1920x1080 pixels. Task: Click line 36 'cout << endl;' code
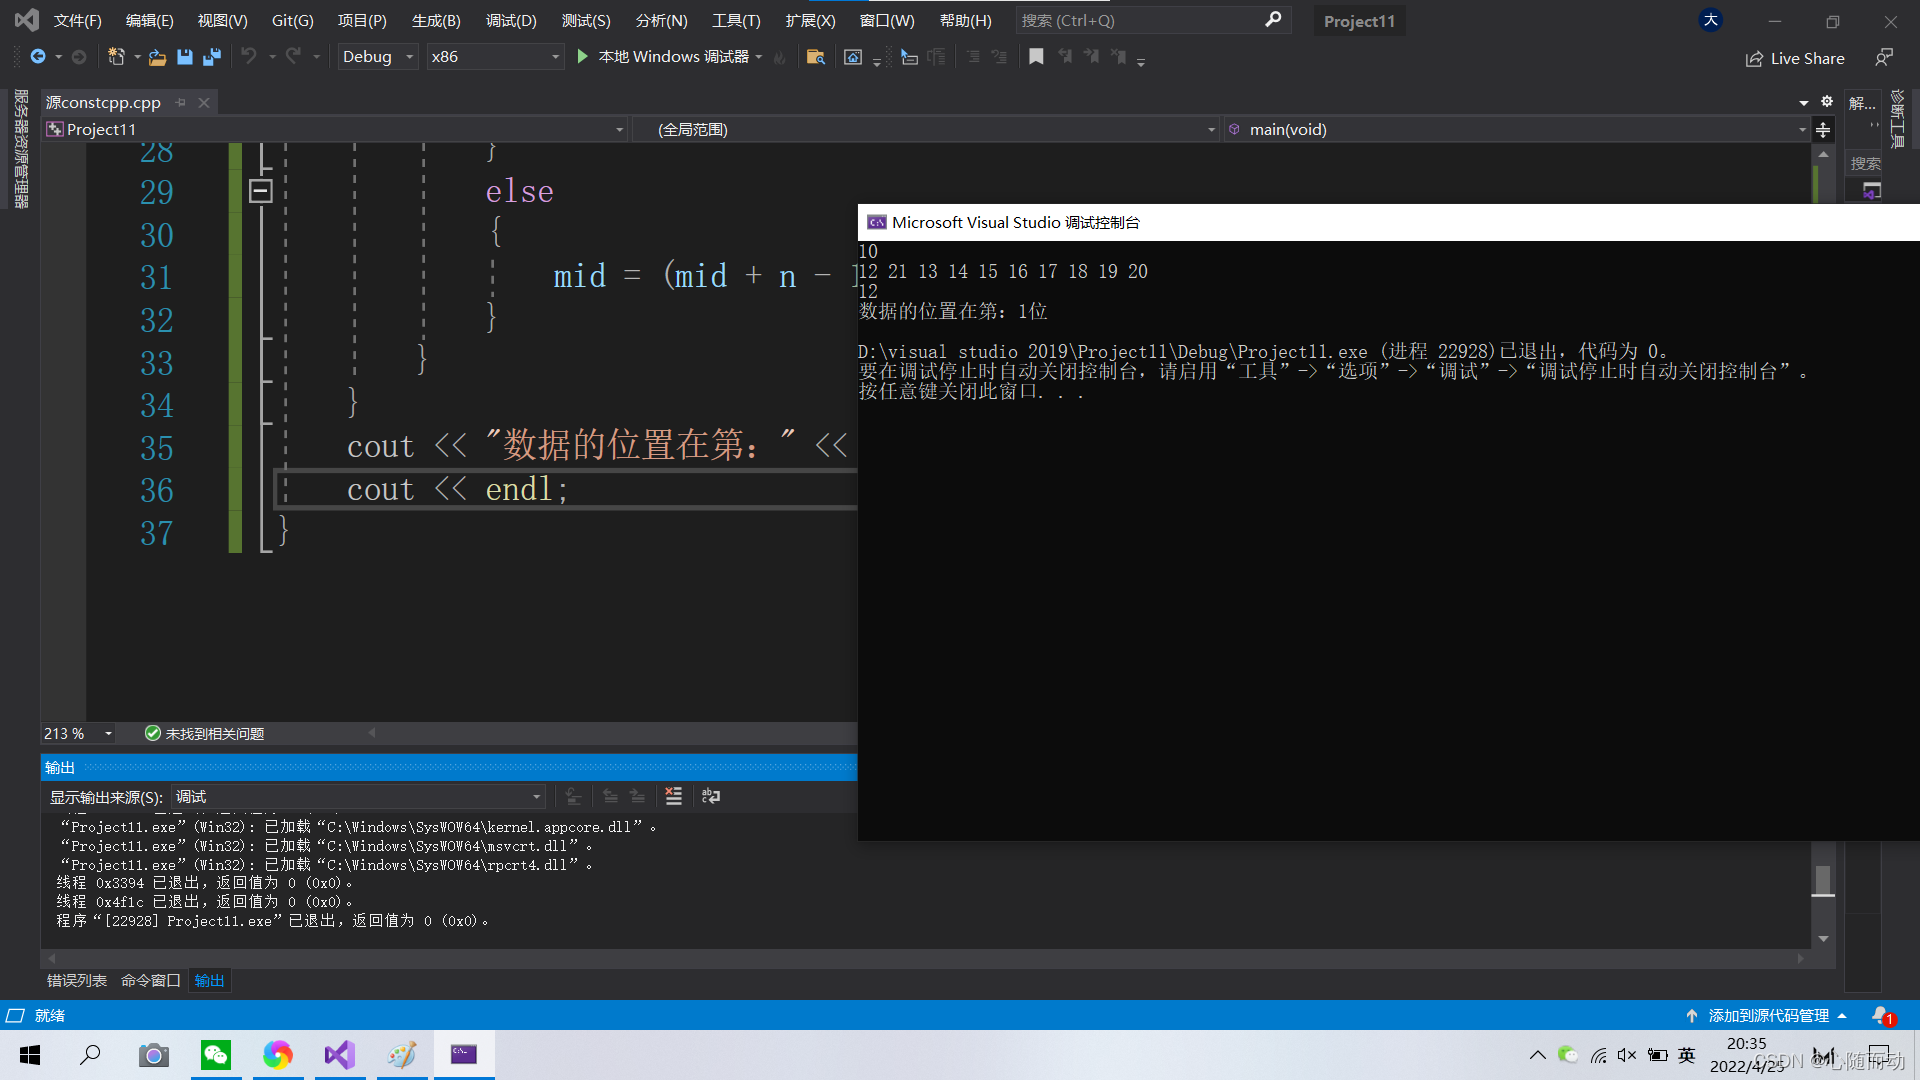point(458,489)
